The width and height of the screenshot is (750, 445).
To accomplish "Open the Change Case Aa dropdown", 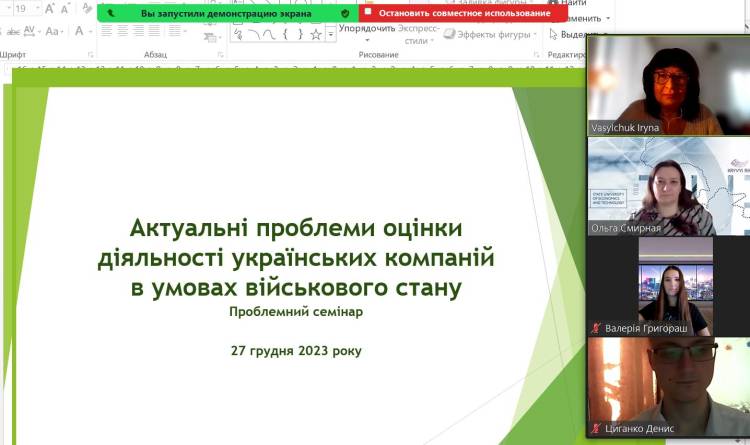I will pos(55,32).
